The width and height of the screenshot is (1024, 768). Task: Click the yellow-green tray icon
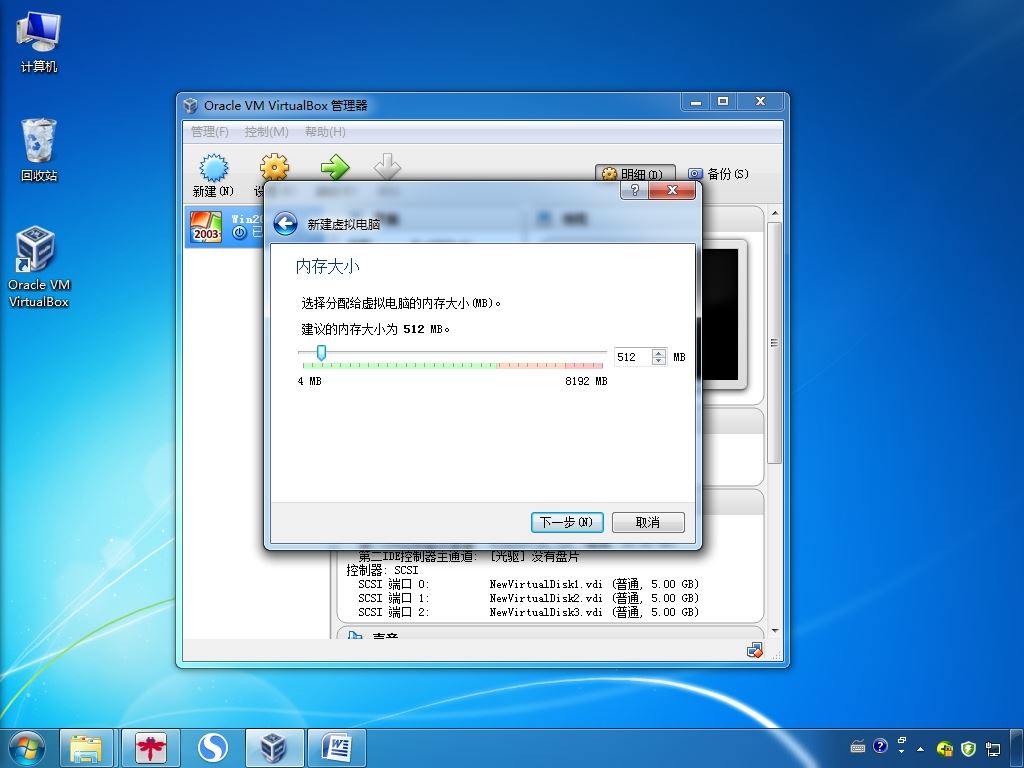click(944, 748)
